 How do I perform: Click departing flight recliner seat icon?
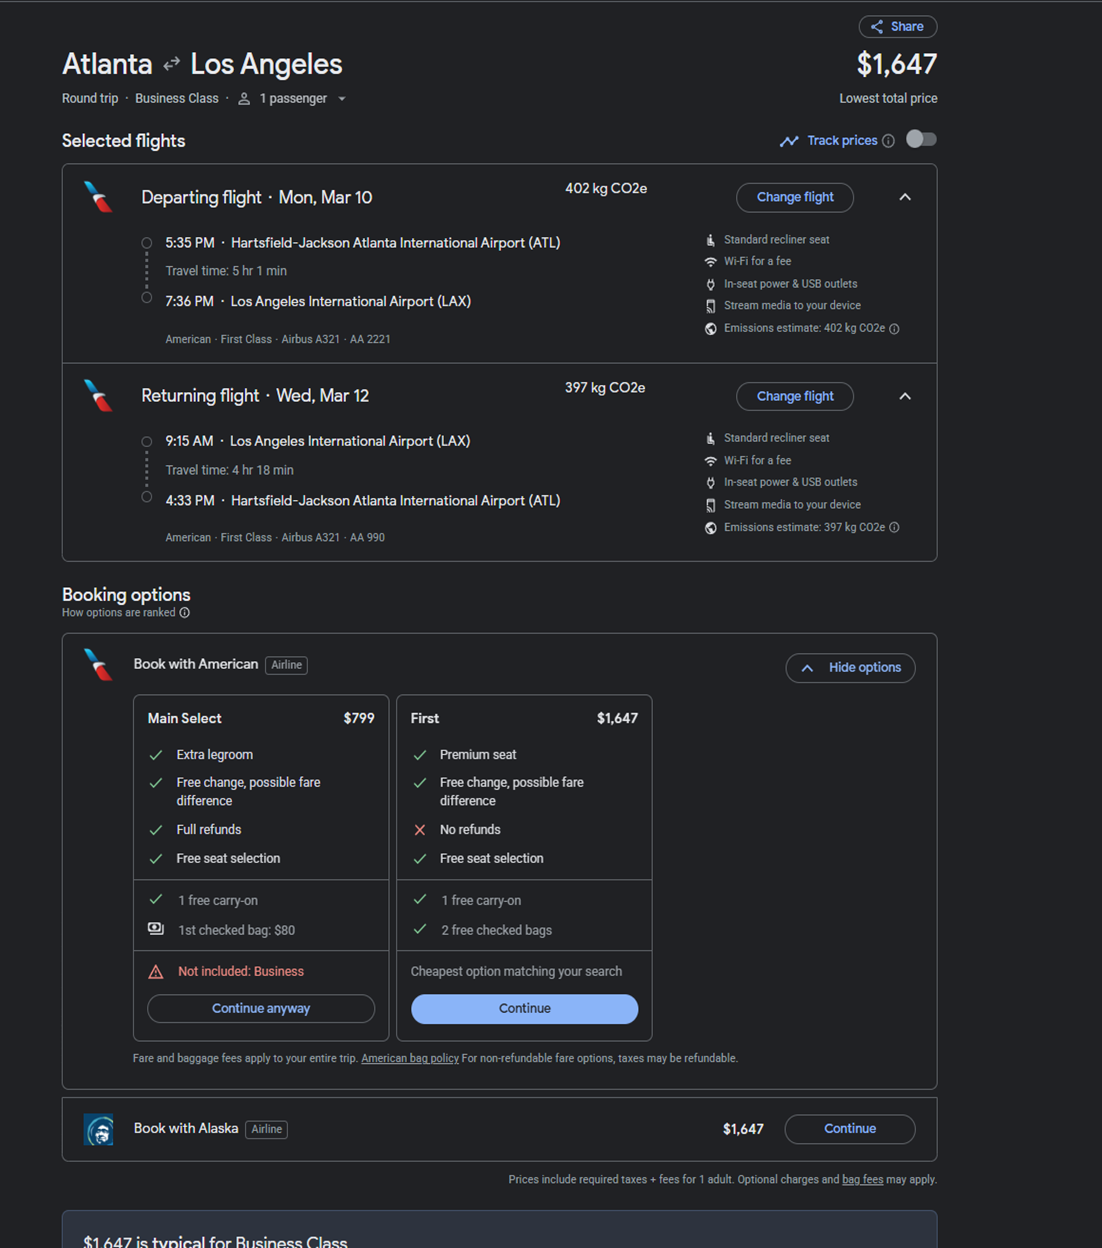pos(711,240)
